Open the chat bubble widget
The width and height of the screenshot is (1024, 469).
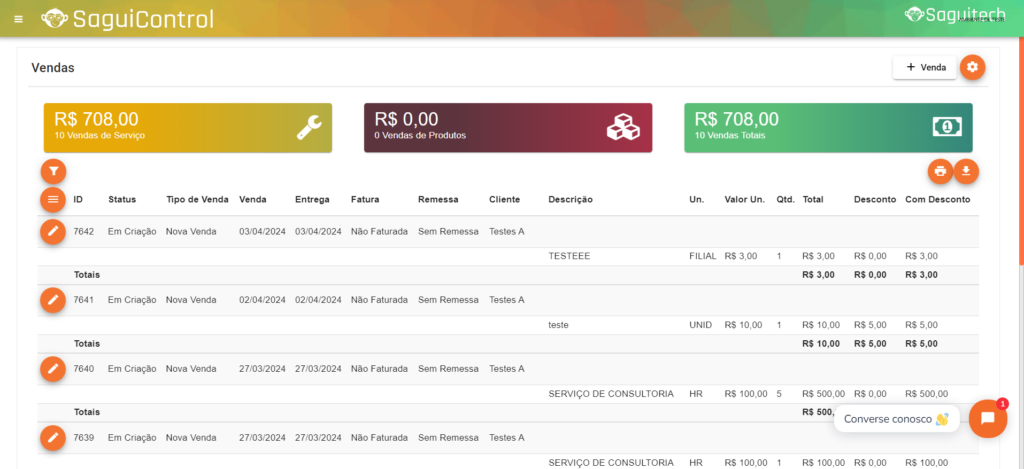tap(987, 418)
